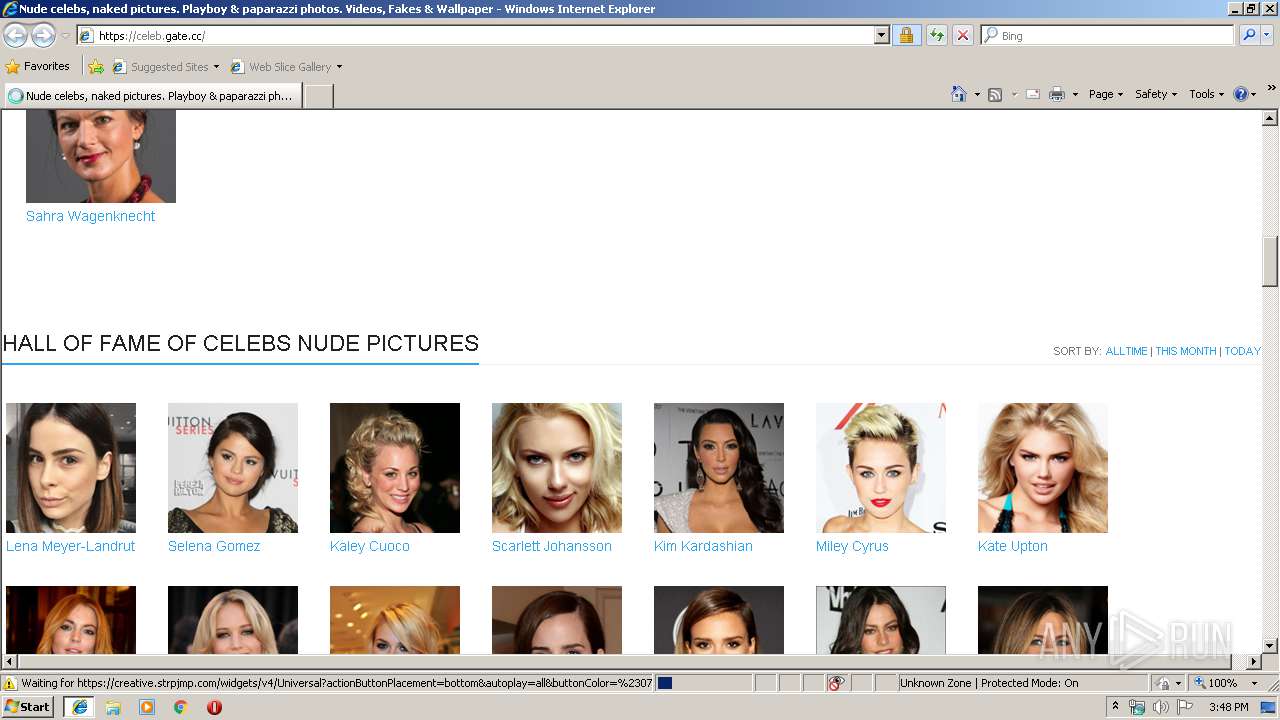Open Scarlett Johansson name link
This screenshot has height=720, width=1280.
tap(552, 546)
